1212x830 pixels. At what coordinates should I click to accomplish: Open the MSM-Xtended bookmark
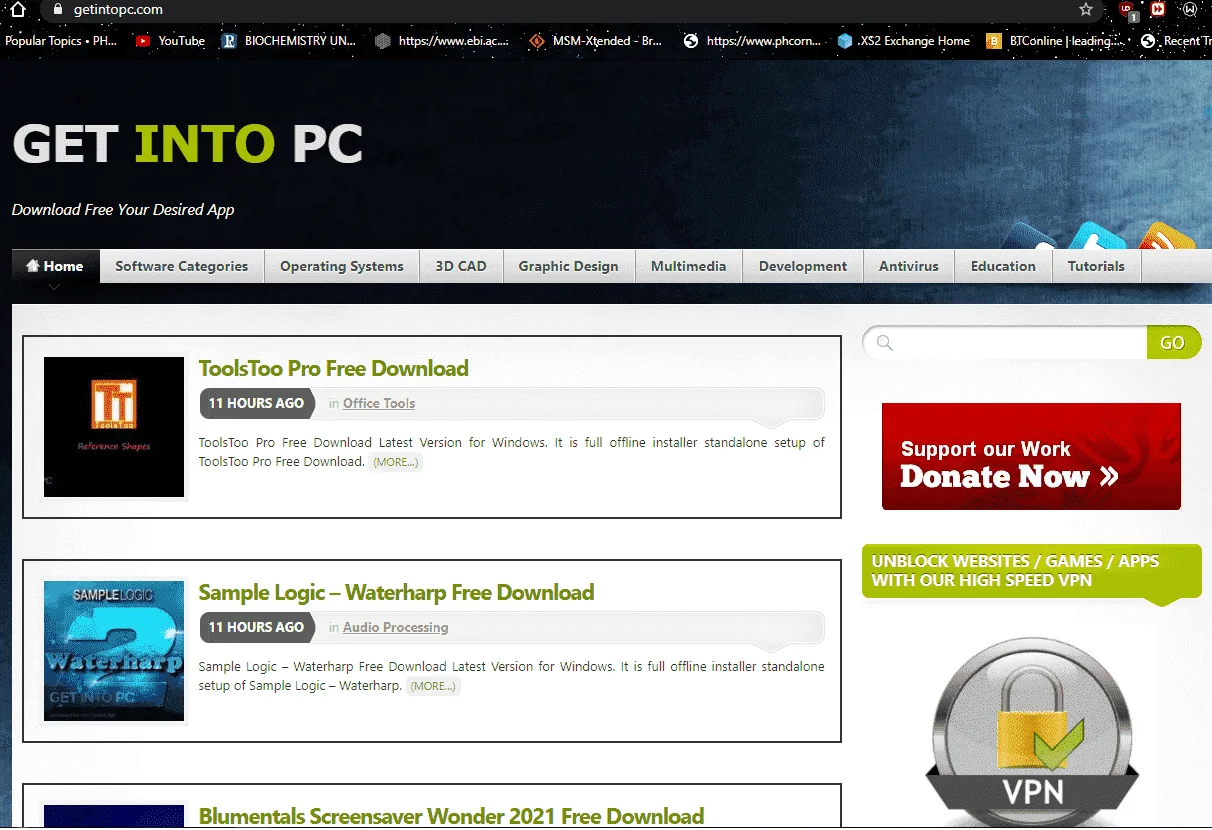[595, 41]
